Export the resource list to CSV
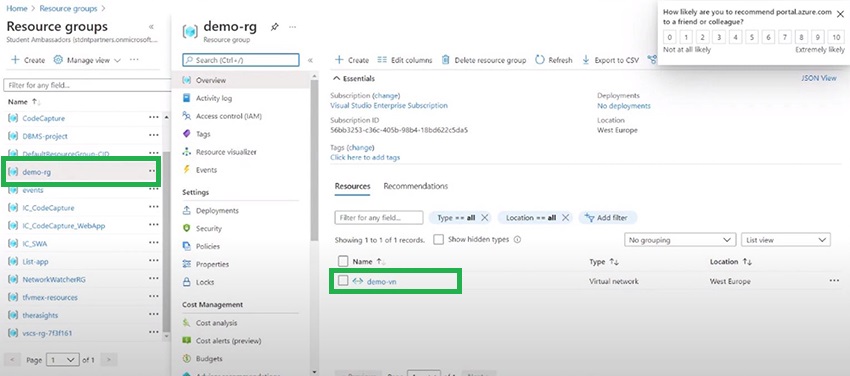Viewport: 850px width, 376px height. pyautogui.click(x=610, y=60)
